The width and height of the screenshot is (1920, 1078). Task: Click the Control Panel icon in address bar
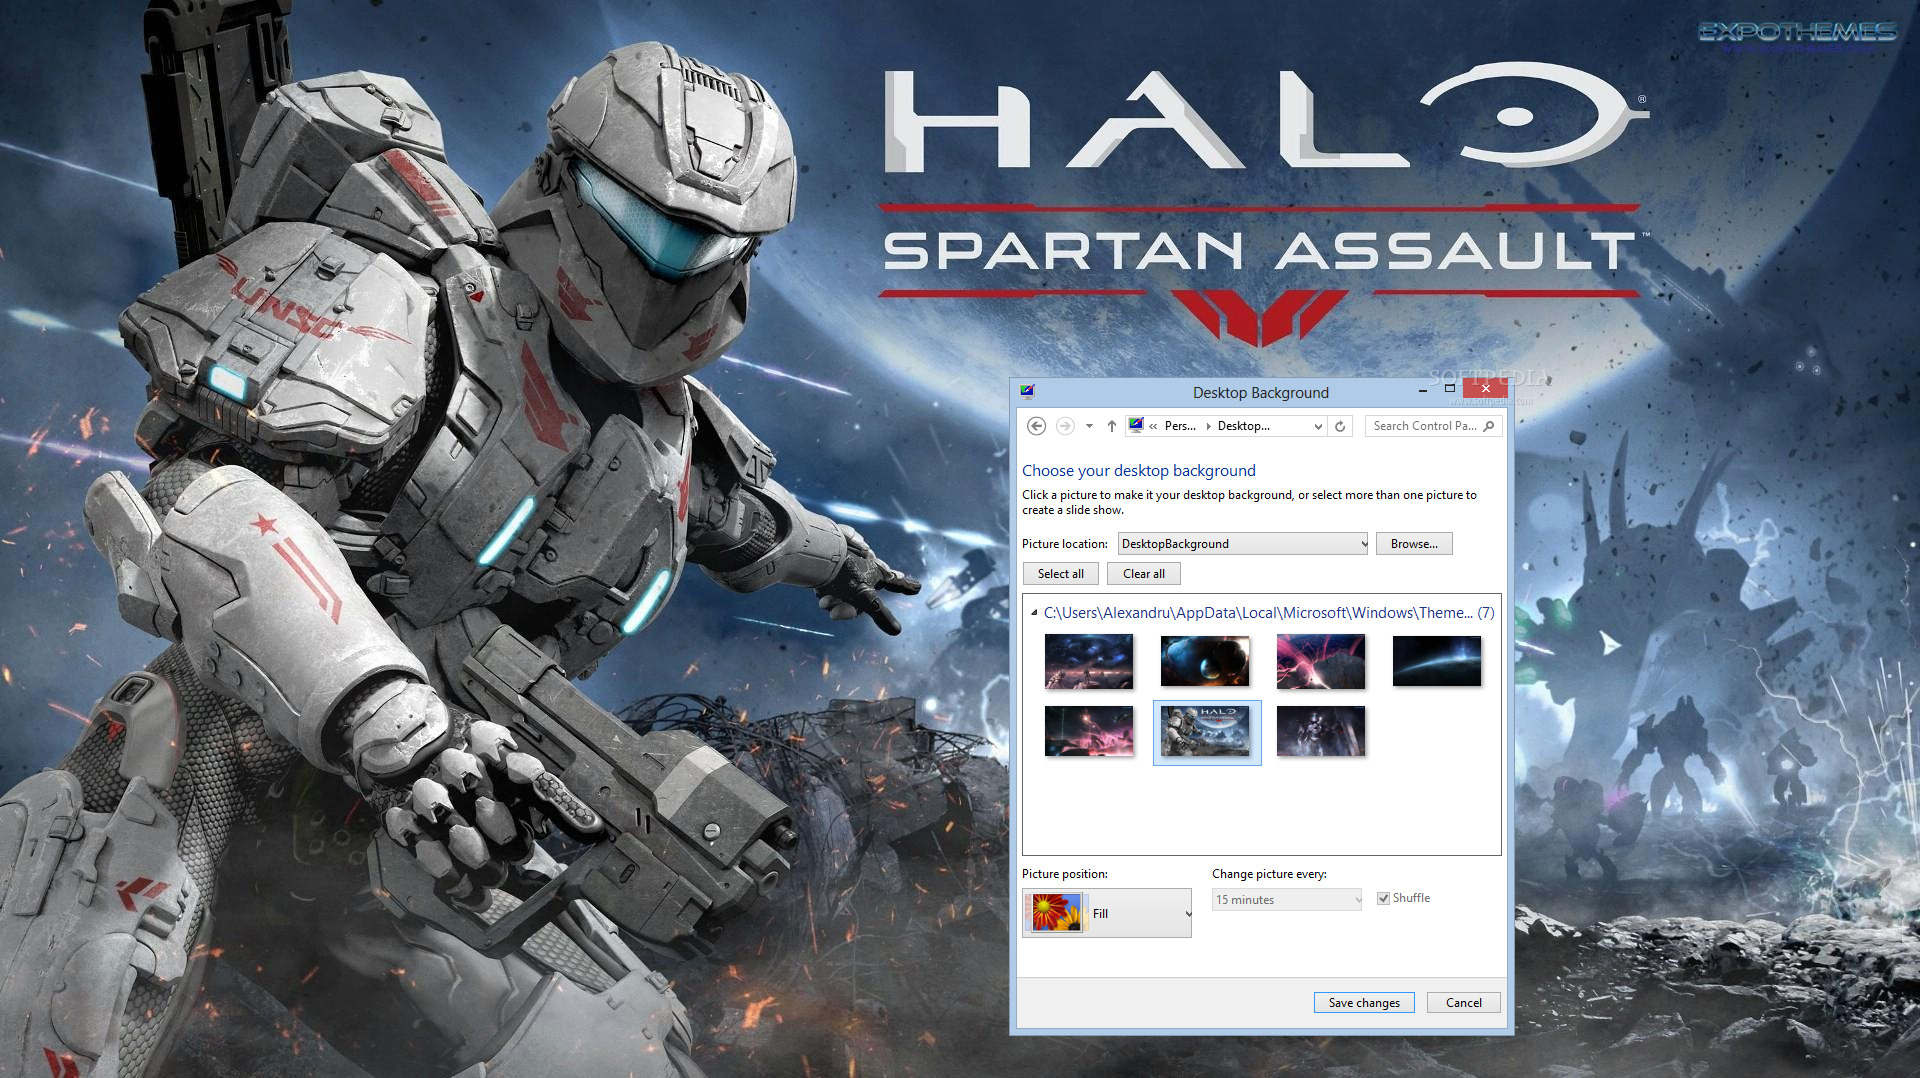tap(1136, 425)
